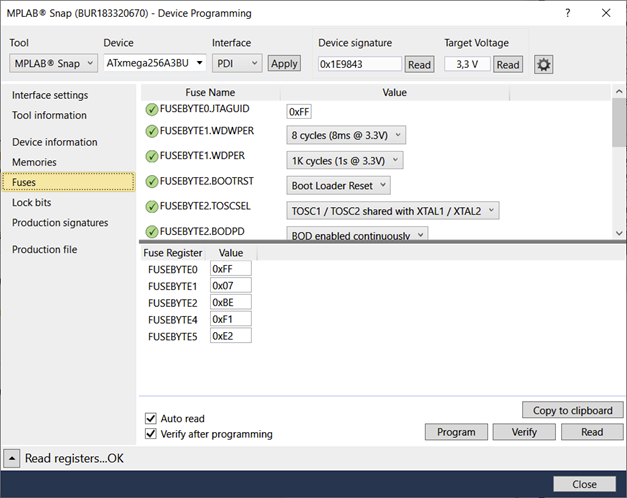Viewport: 627px width, 498px height.
Task: Click the Close button at the bottom
Action: point(585,484)
